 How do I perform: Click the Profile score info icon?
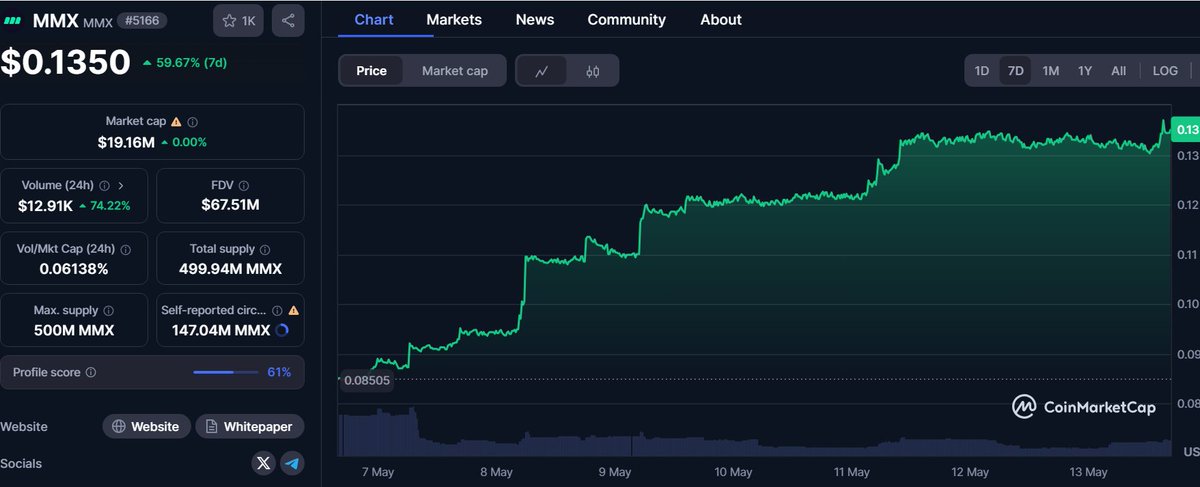[x=91, y=372]
